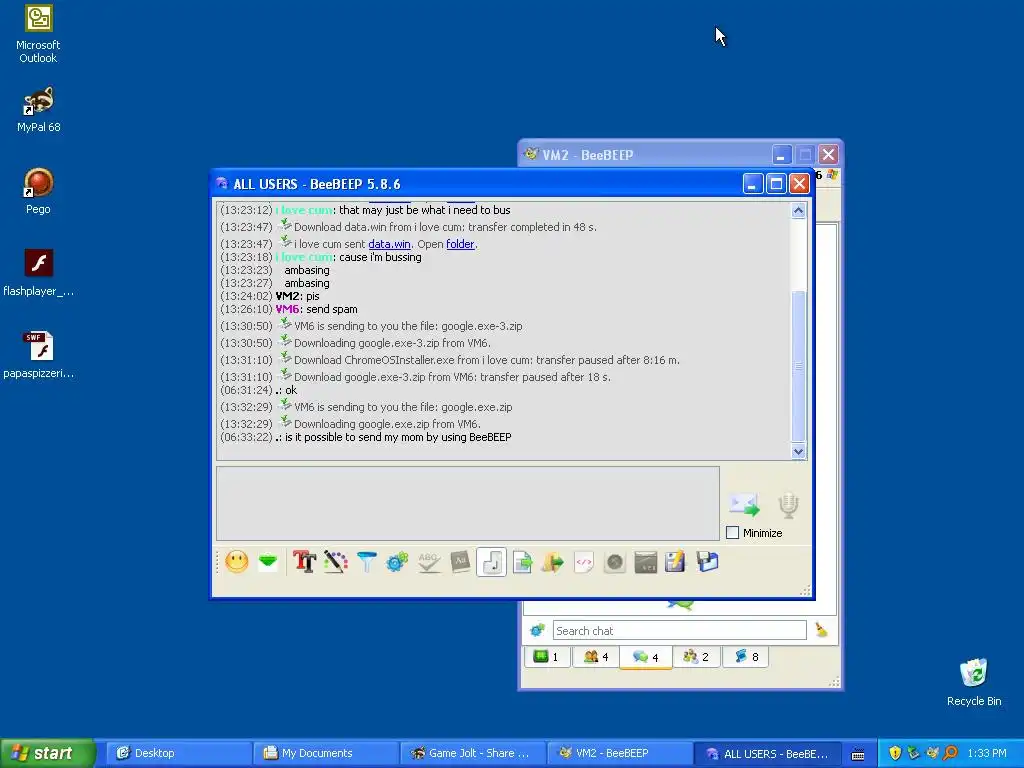Switch to the tab labeled 8

746,657
